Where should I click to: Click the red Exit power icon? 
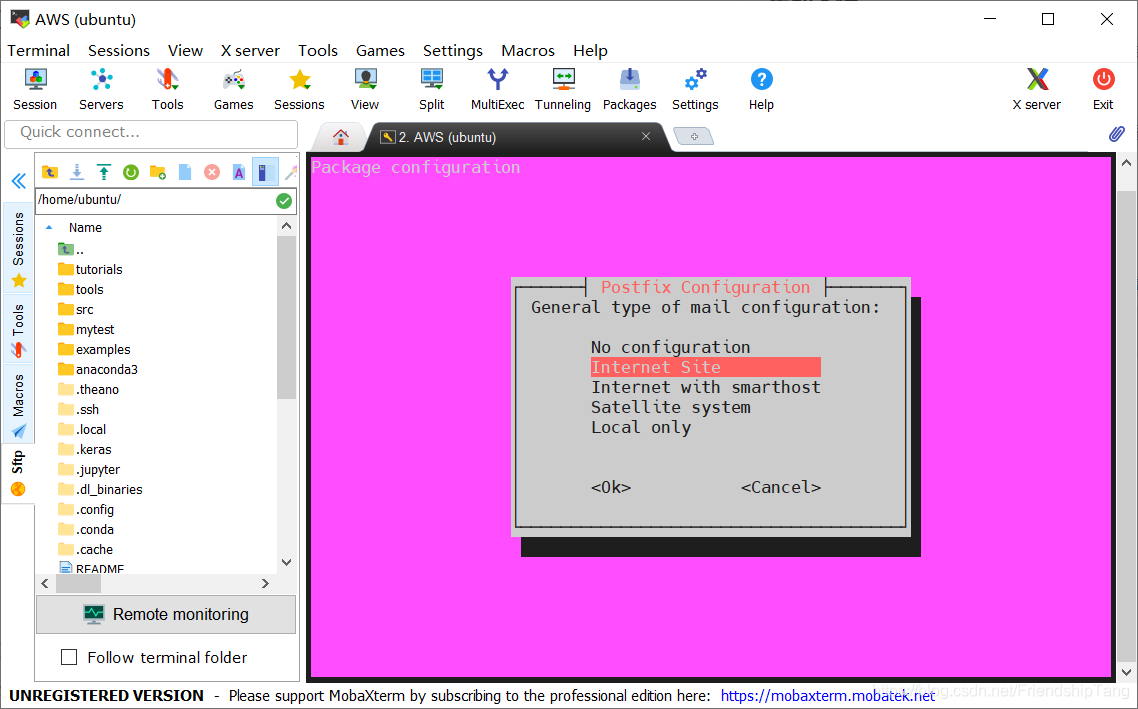click(x=1103, y=89)
